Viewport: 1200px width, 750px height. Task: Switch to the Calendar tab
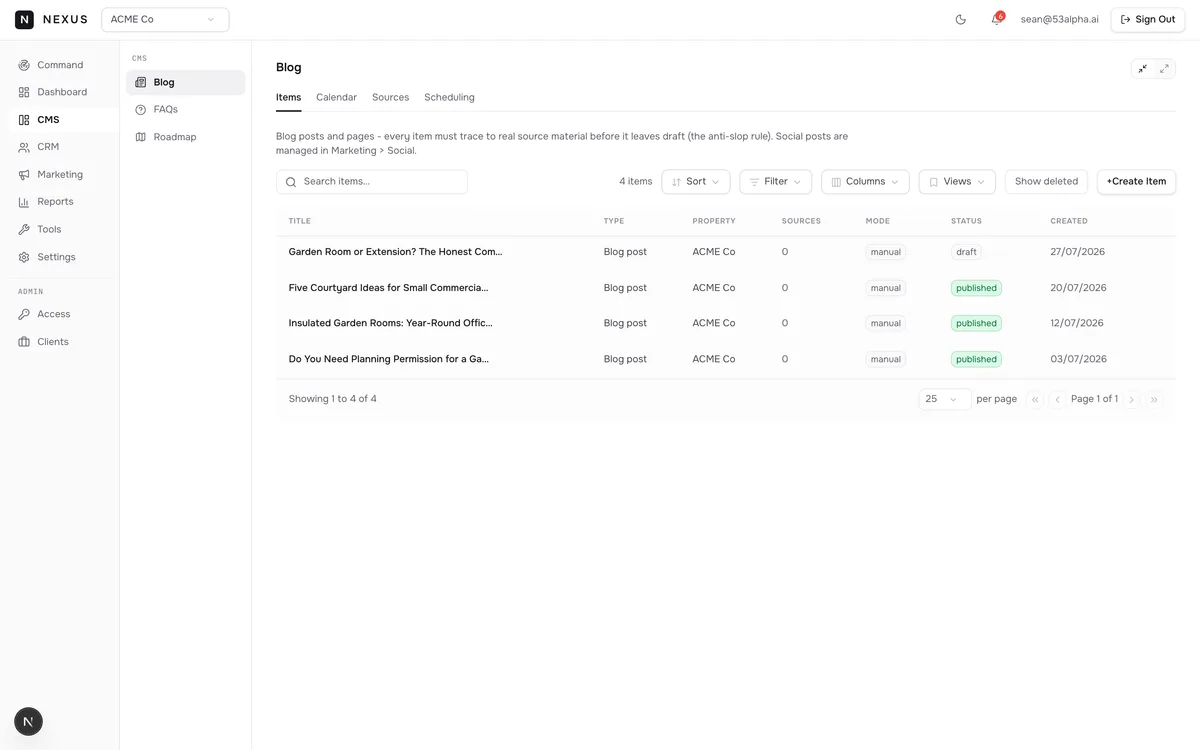(x=336, y=97)
